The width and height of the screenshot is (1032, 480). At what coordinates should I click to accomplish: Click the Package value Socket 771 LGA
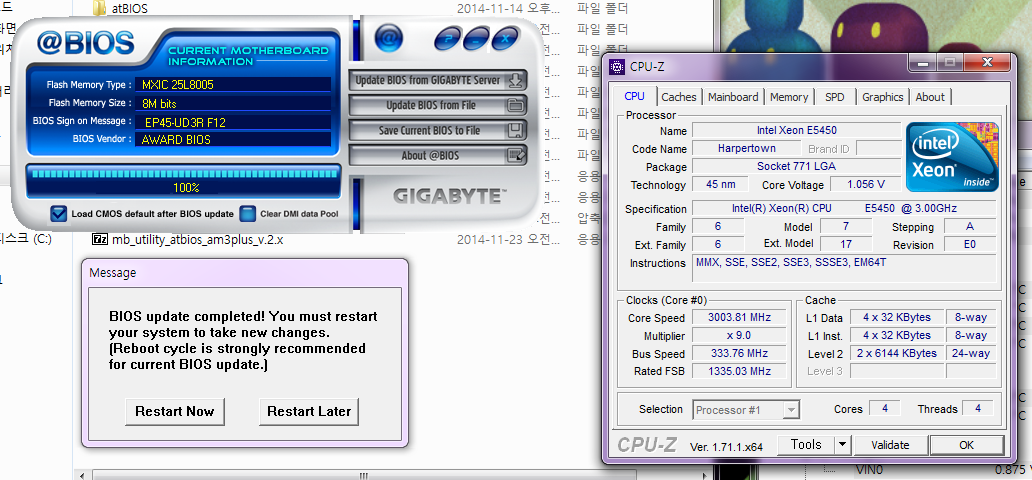(796, 167)
